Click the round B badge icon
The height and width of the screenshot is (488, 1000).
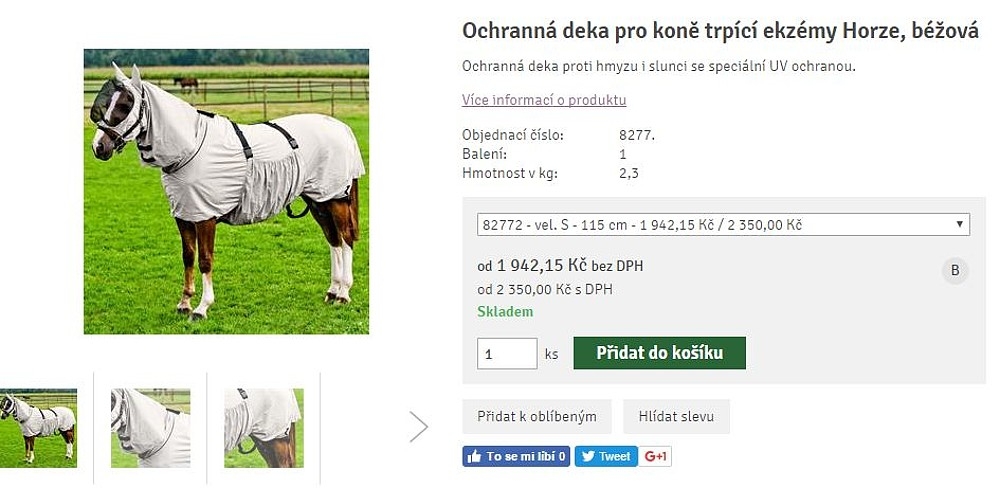coord(955,270)
